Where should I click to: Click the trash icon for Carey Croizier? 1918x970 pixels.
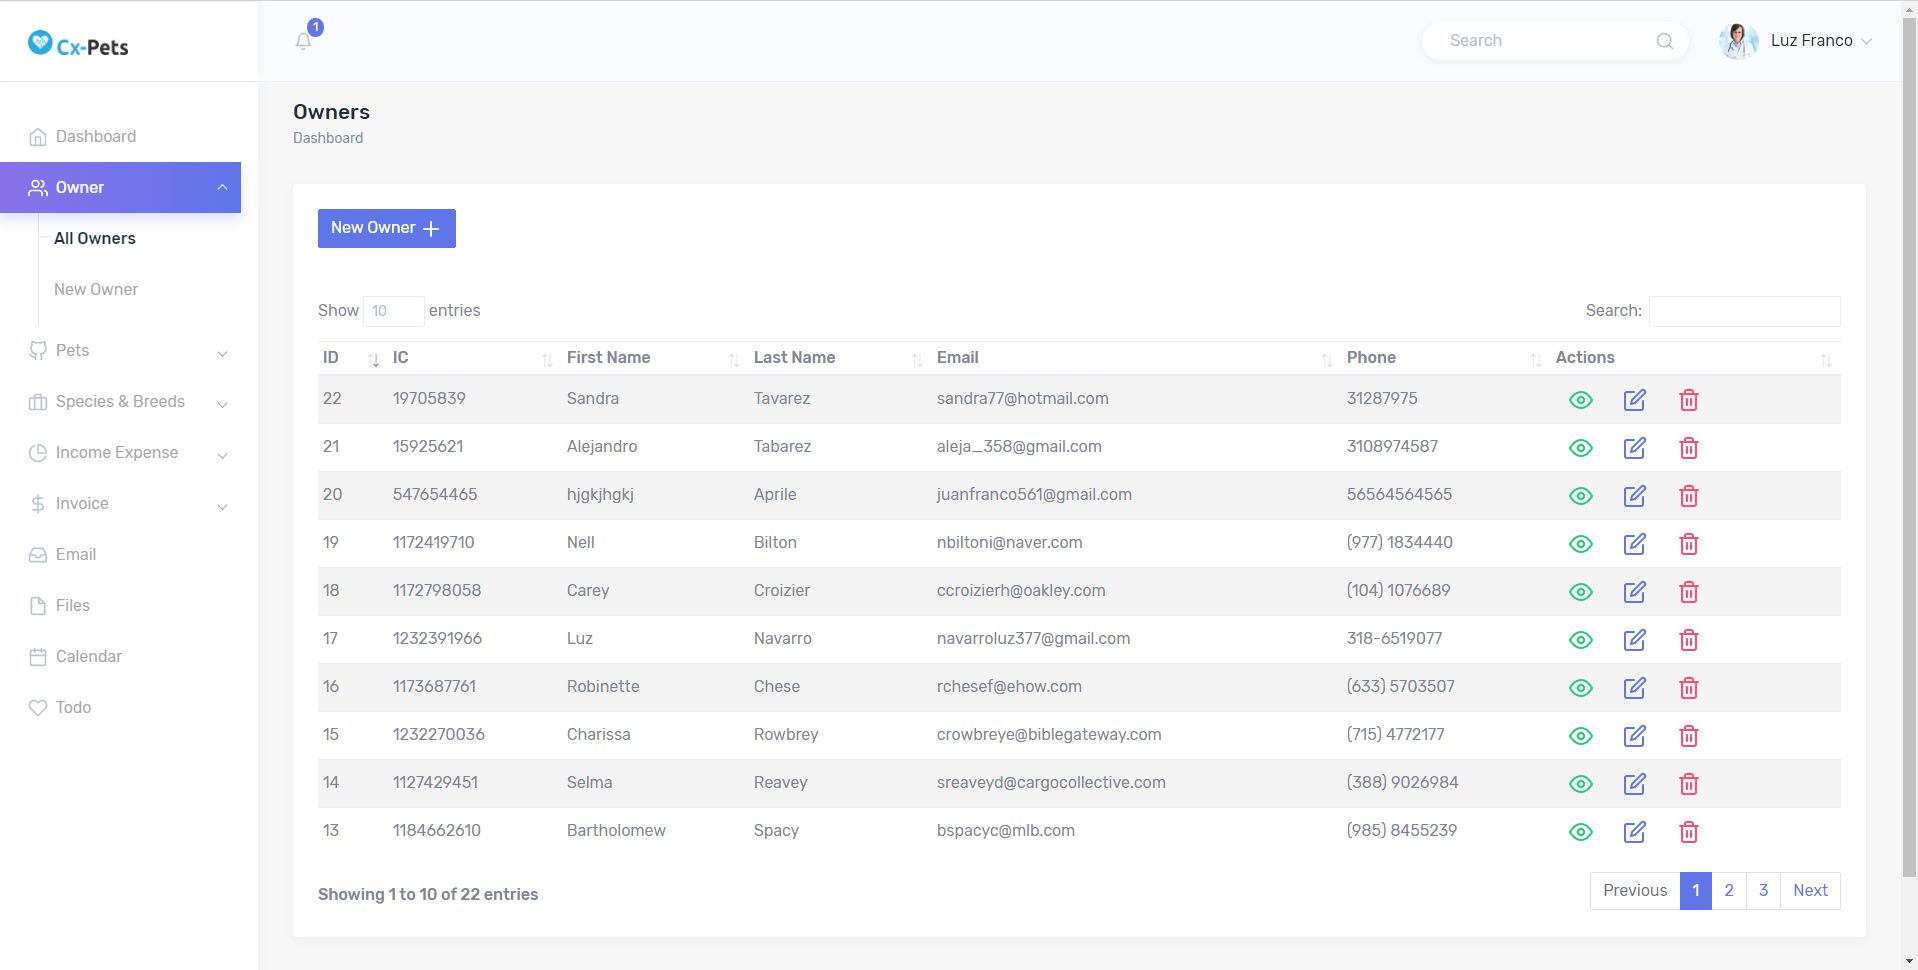[x=1688, y=592]
